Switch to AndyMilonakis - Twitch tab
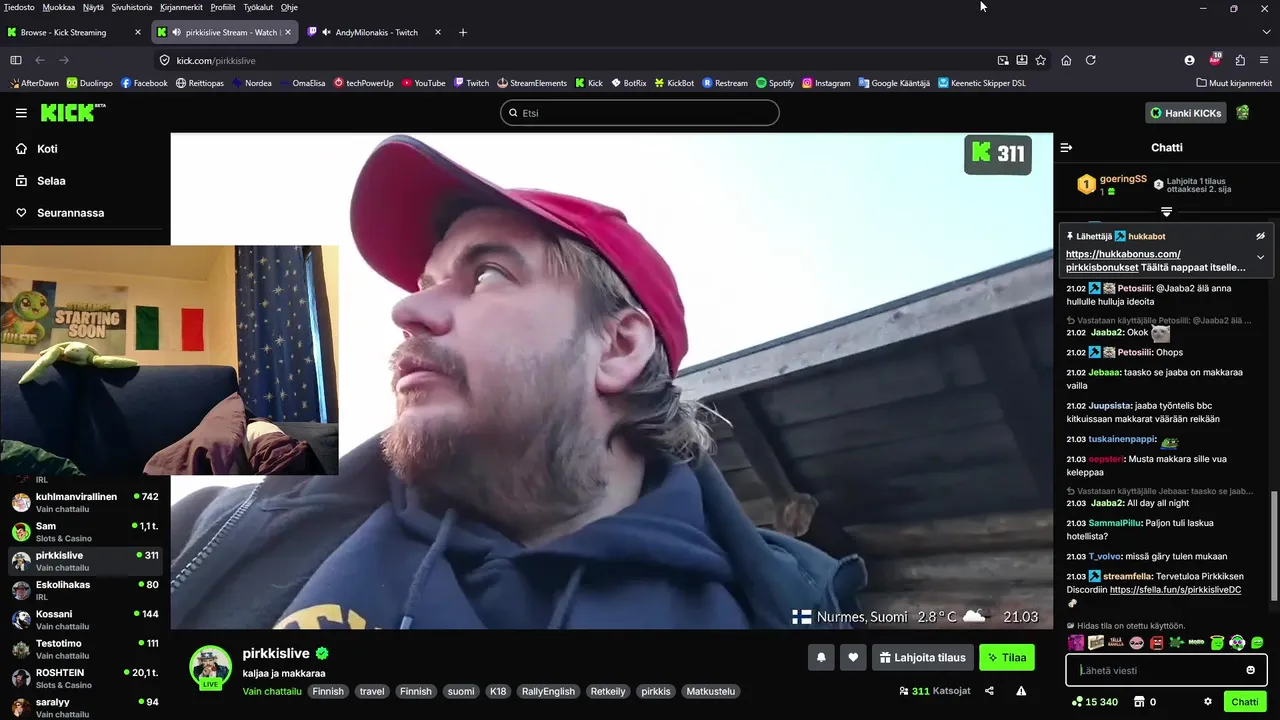Screen dimensions: 1280x720 376,32
